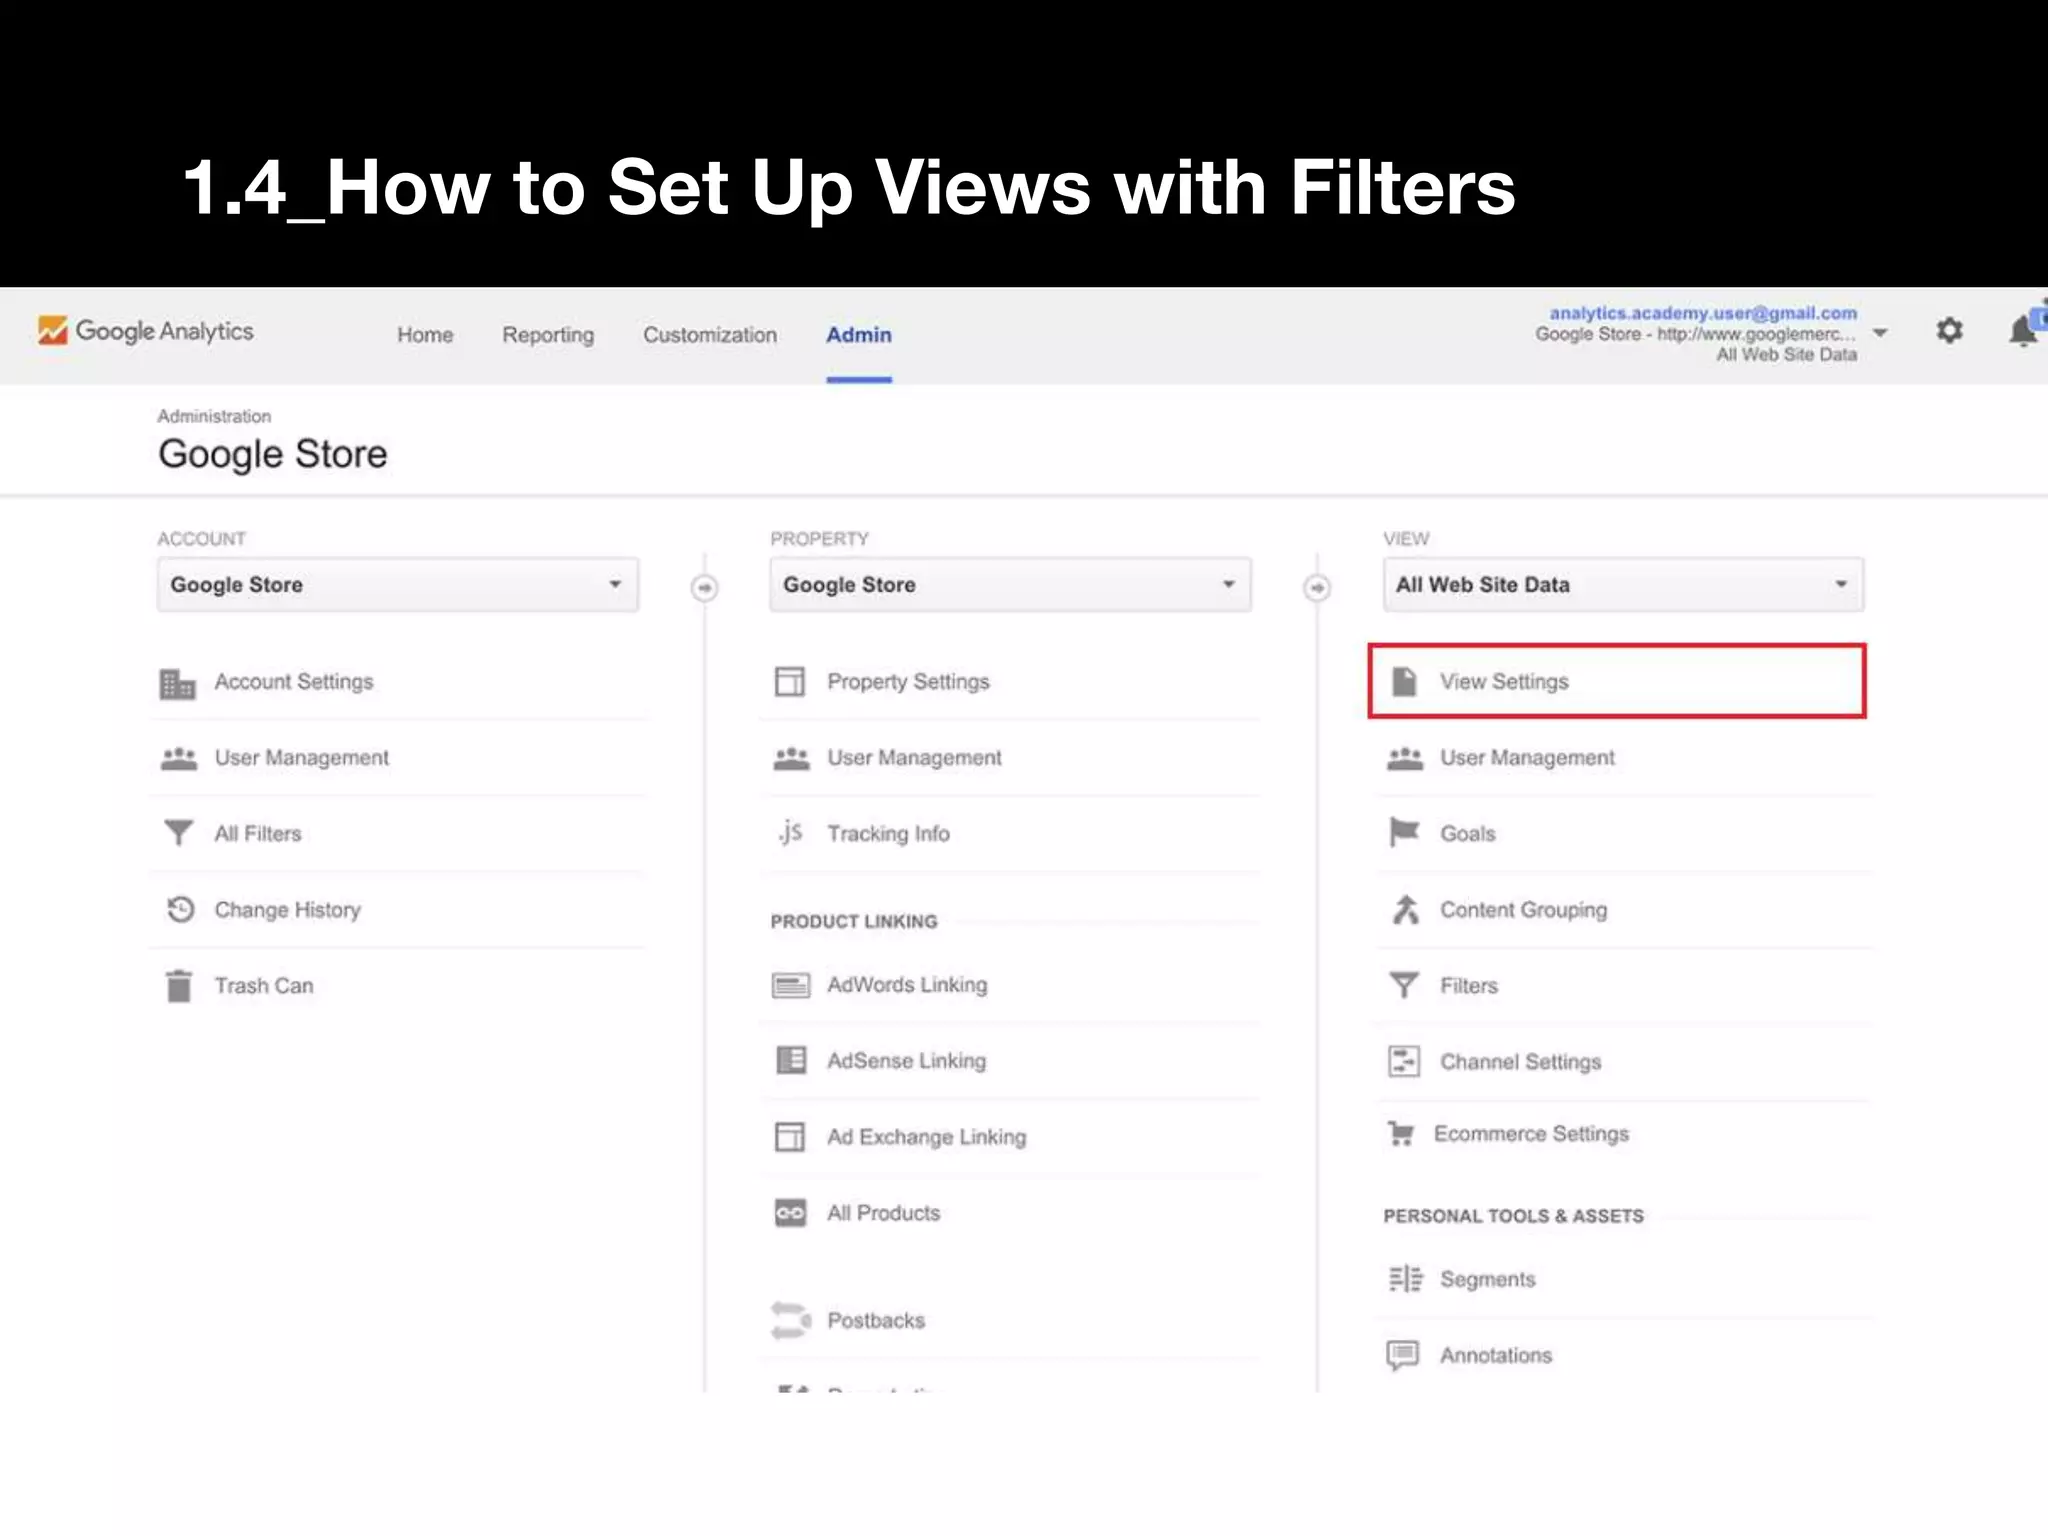The image size is (2048, 1536).
Task: Open the Property dropdown showing Google Store
Action: [1010, 585]
